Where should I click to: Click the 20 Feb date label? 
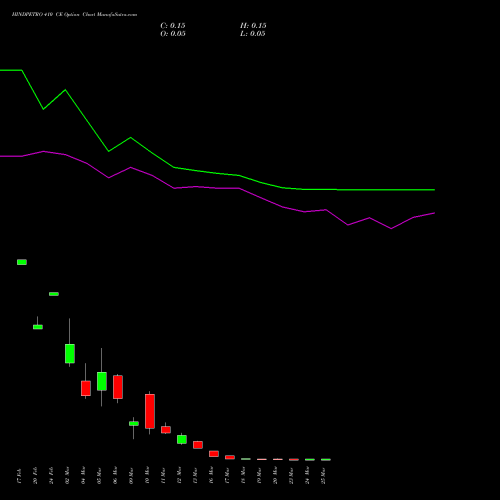point(35,476)
